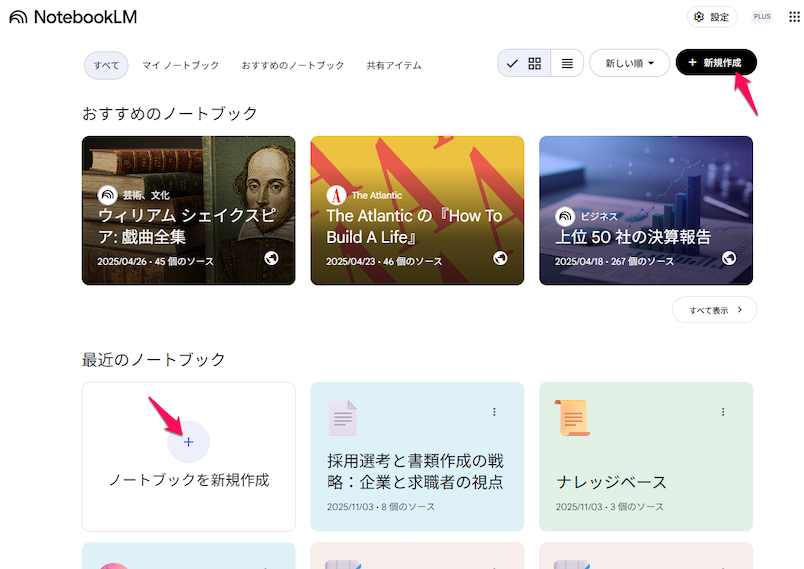
Task: Click ノートブックを新規作成 text
Action: 189,480
